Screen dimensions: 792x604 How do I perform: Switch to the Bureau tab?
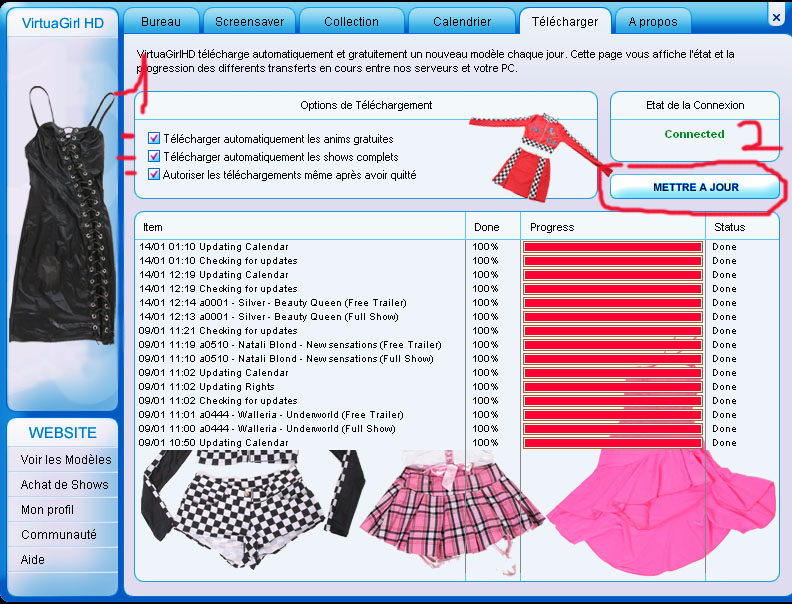(161, 21)
